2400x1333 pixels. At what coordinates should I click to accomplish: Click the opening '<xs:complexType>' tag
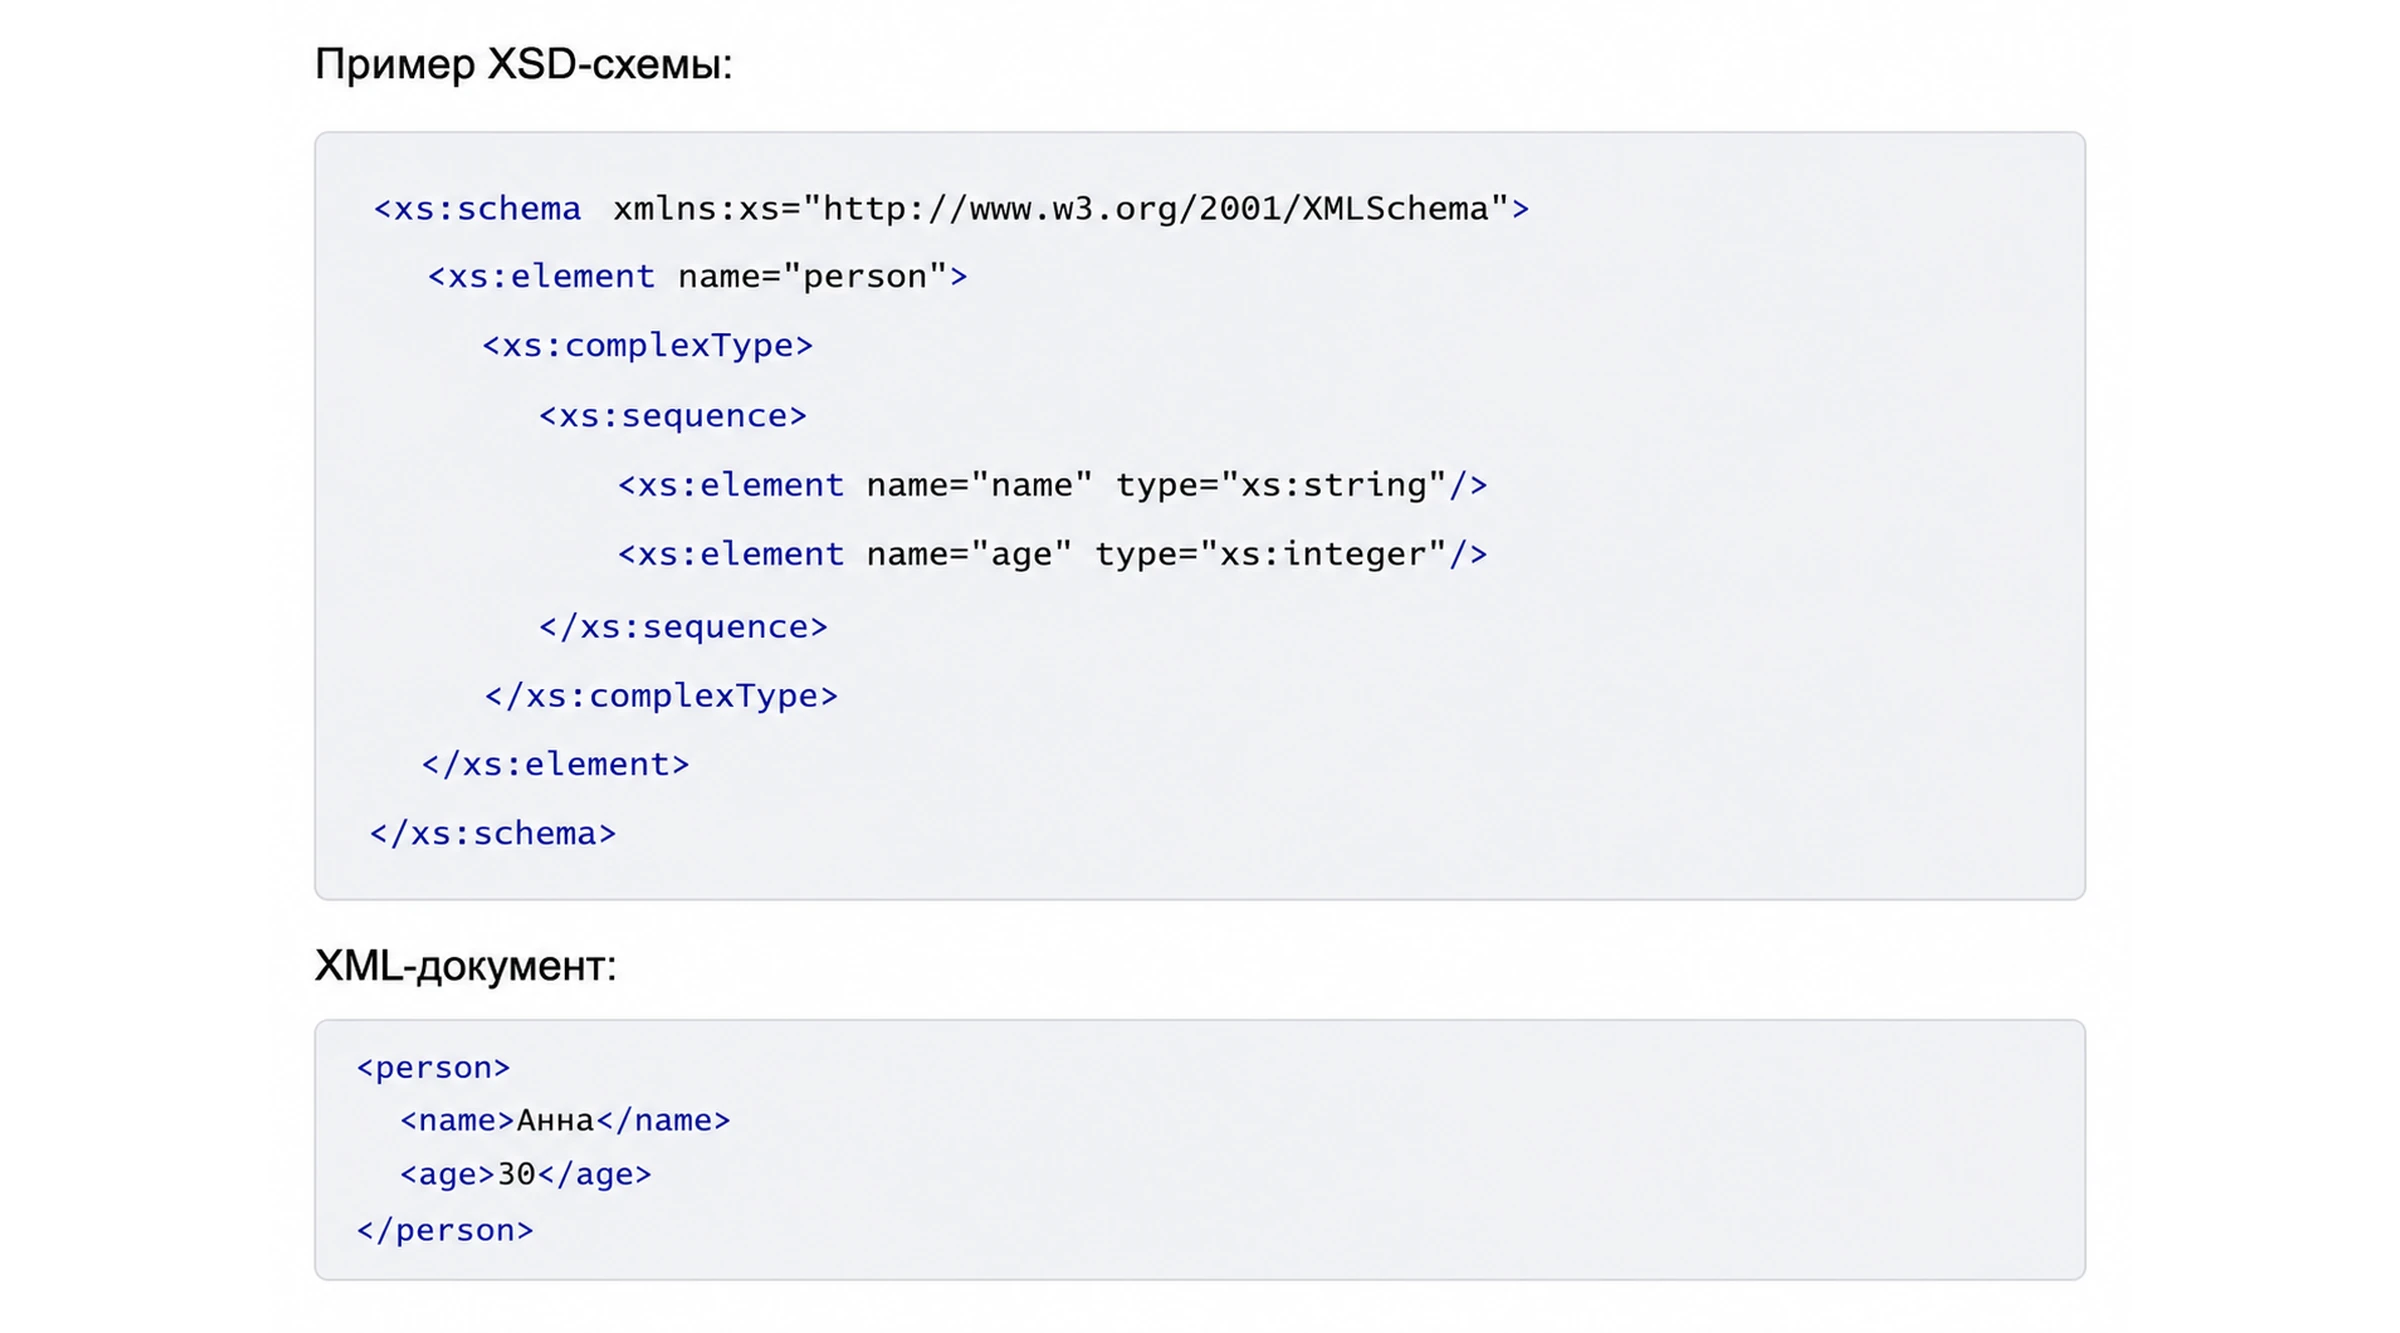(x=648, y=345)
